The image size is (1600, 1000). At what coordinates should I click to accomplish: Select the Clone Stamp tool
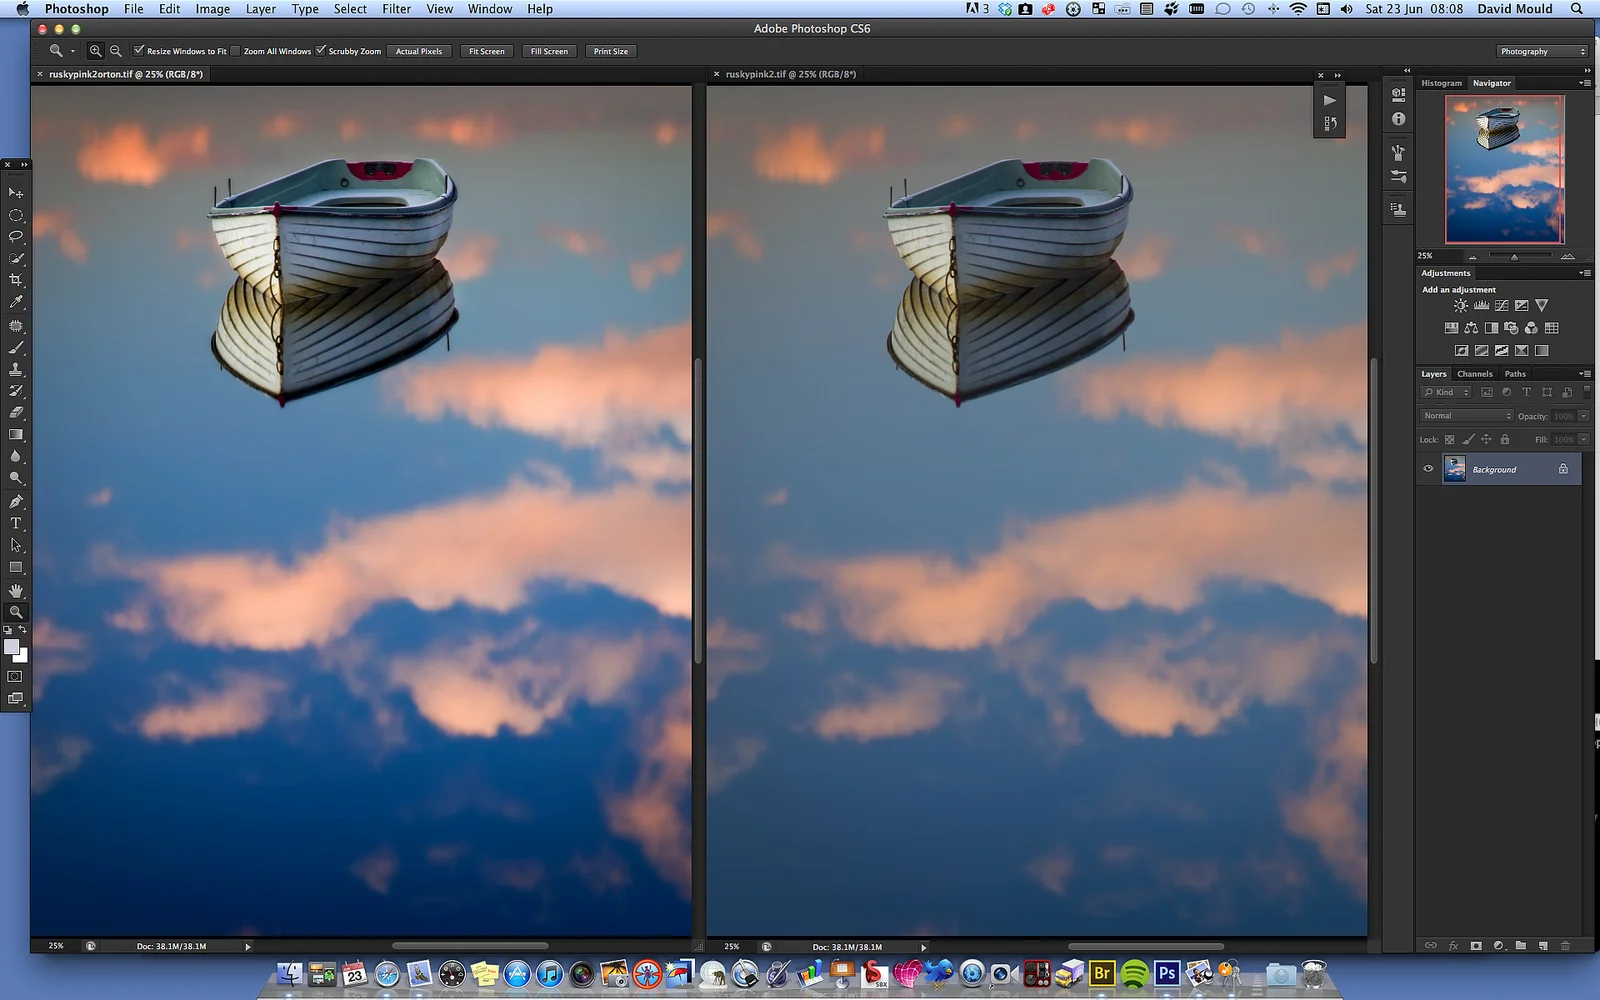[16, 370]
